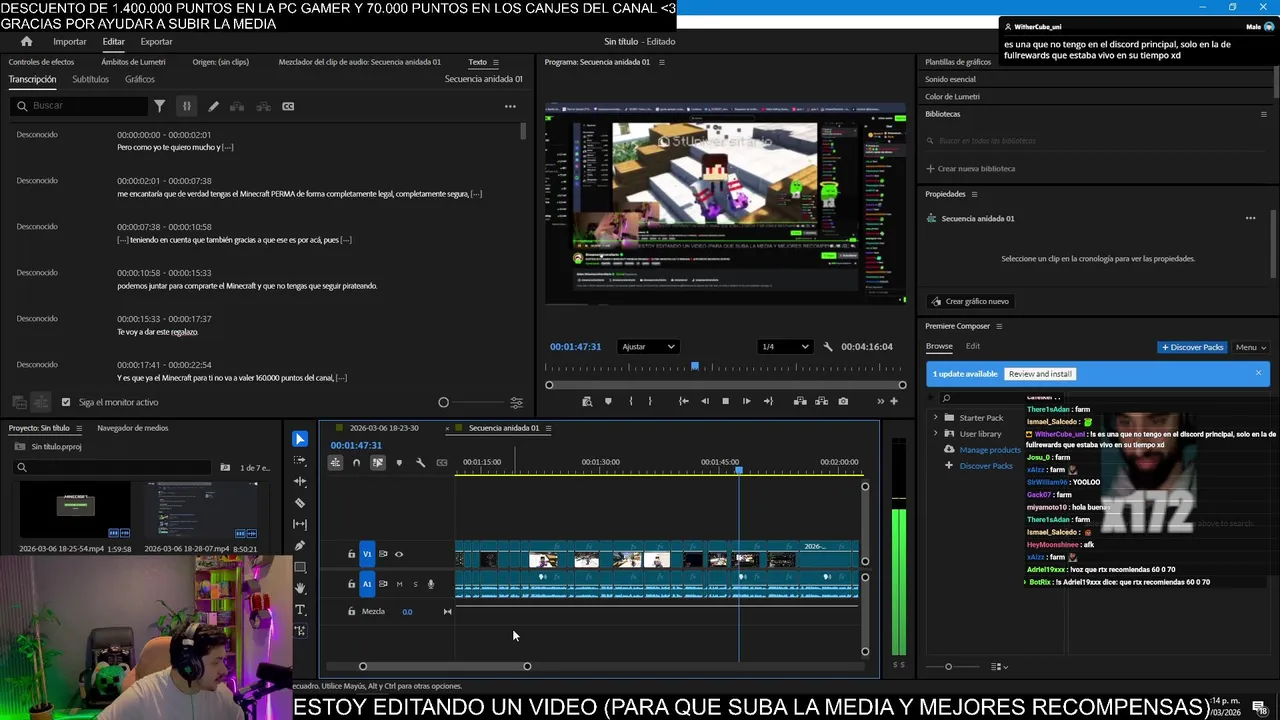Open the three-dots menu in transcript toolbar
Viewport: 1280px width, 720px height.
(510, 106)
